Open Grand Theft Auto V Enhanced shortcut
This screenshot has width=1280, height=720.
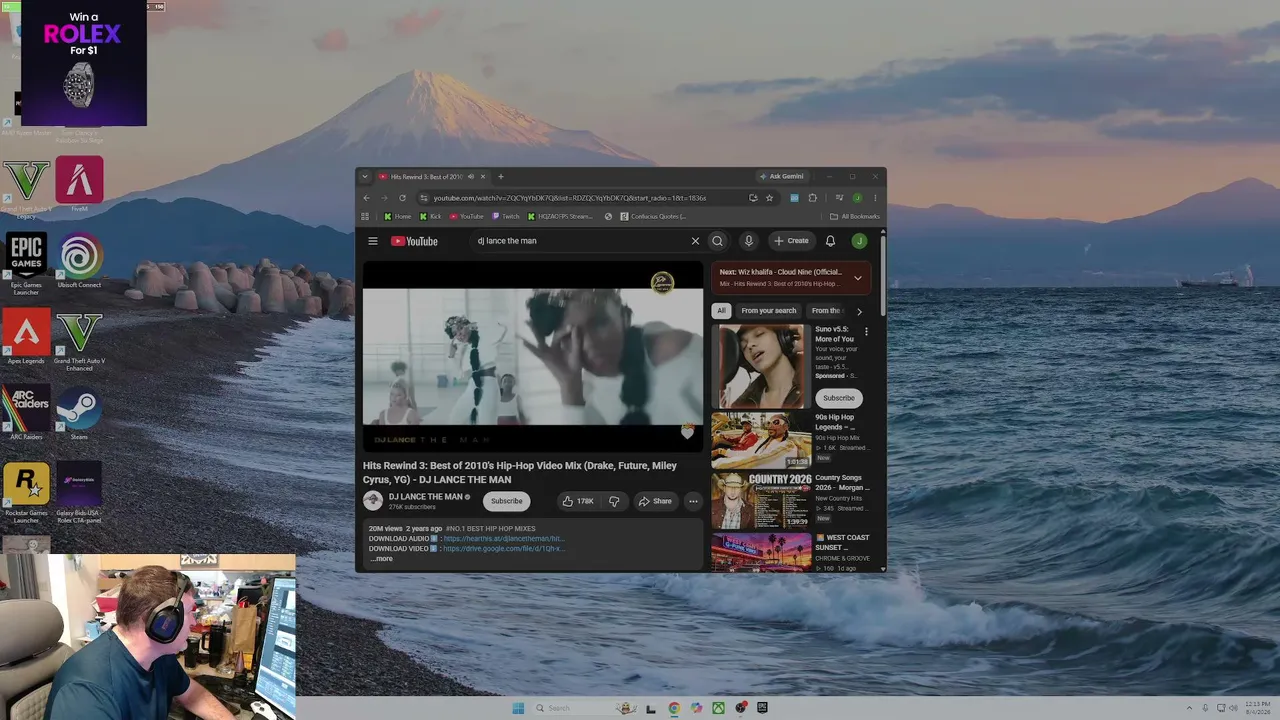(79, 340)
